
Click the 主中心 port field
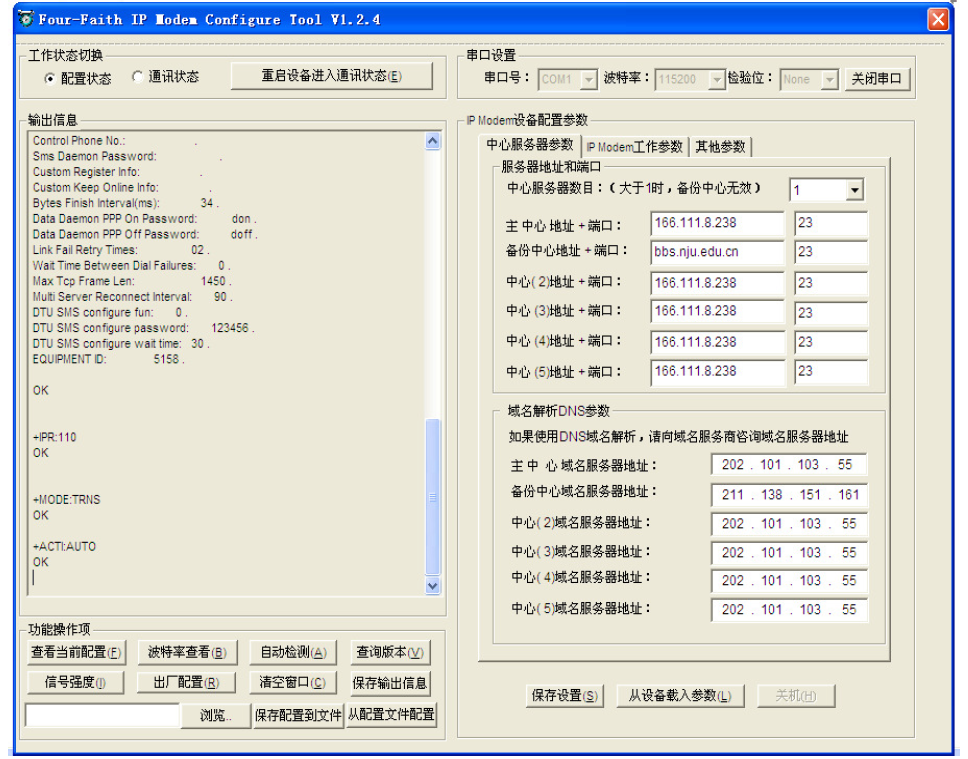(x=831, y=223)
